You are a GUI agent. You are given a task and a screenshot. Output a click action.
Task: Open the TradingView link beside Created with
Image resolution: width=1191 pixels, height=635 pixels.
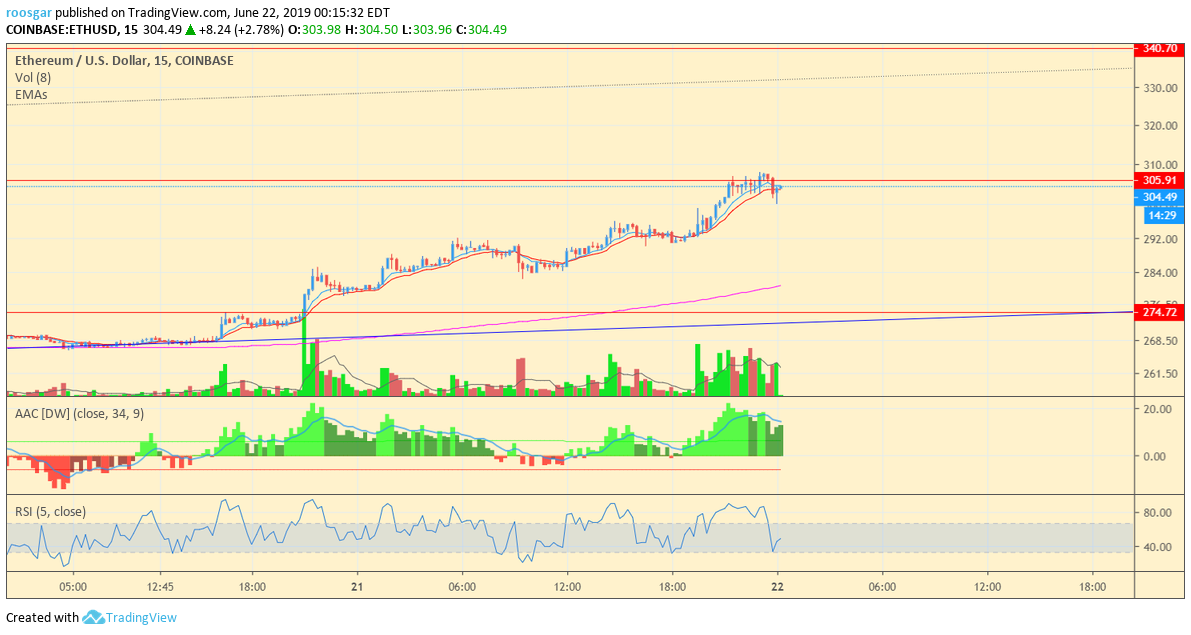point(141,618)
